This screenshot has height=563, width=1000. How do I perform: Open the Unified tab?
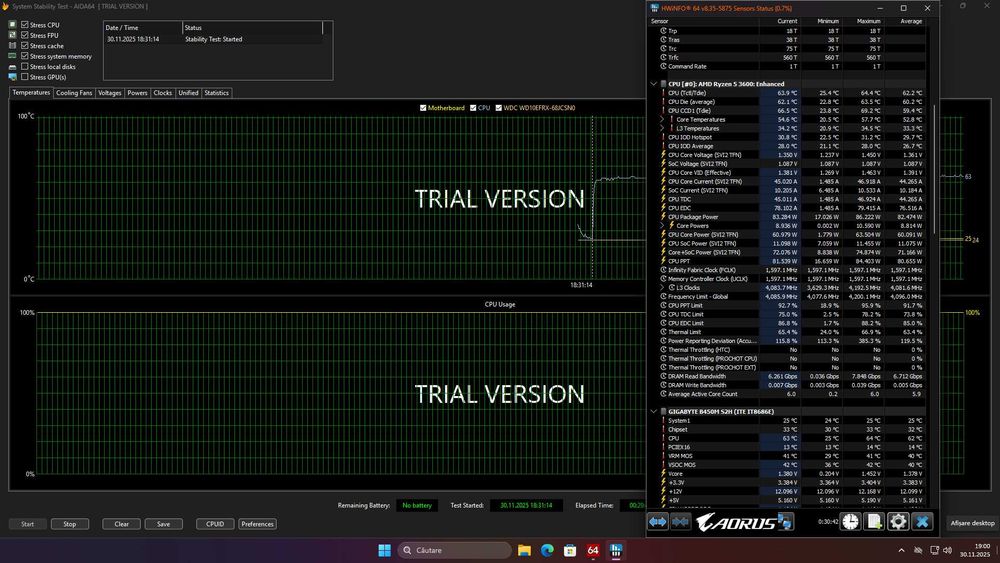coord(188,93)
